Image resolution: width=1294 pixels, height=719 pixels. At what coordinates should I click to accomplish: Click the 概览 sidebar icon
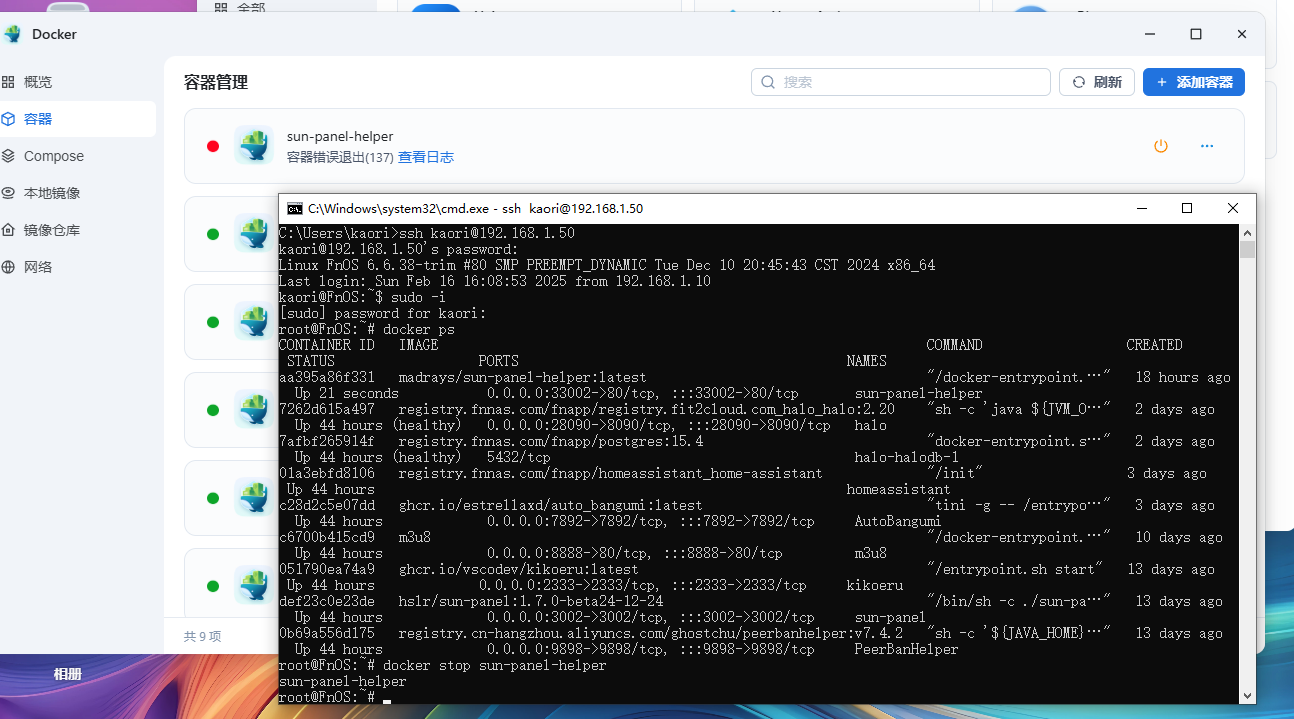(8, 82)
